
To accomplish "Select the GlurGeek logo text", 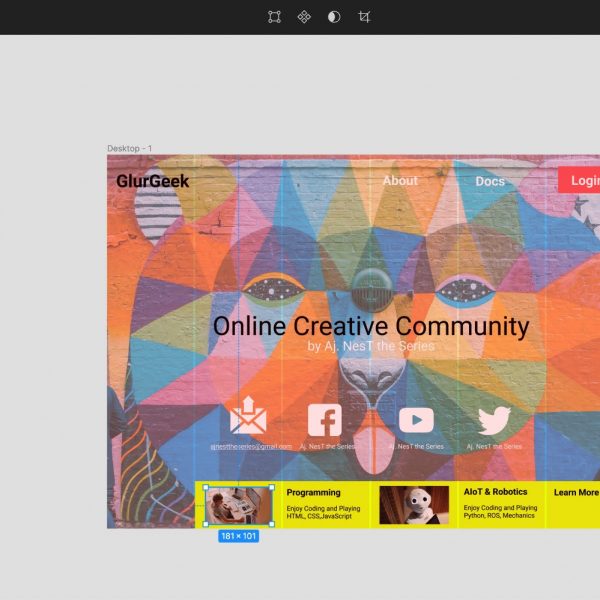I will pyautogui.click(x=152, y=181).
